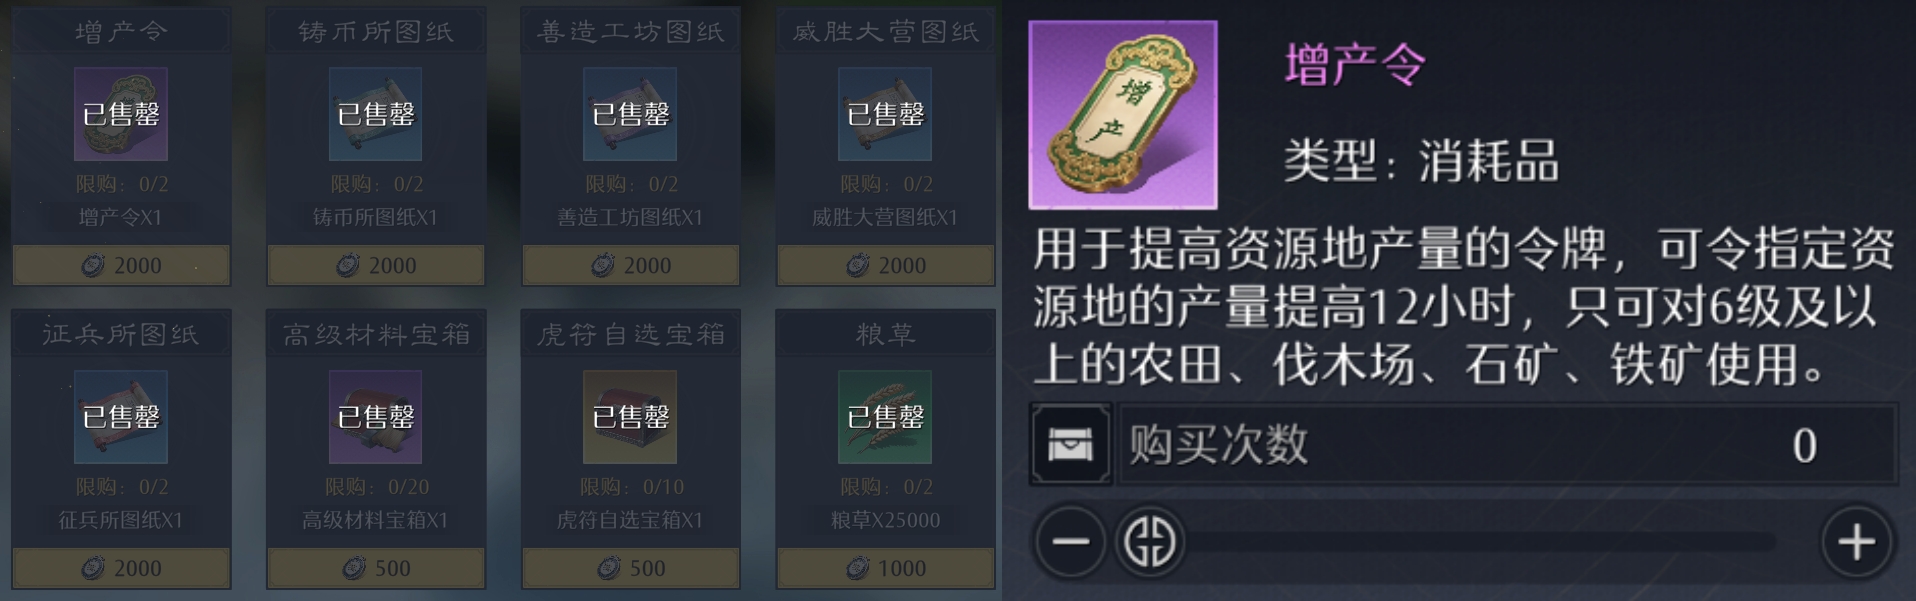
Task: Click the 征兵所图纸 title header
Action: pos(121,334)
